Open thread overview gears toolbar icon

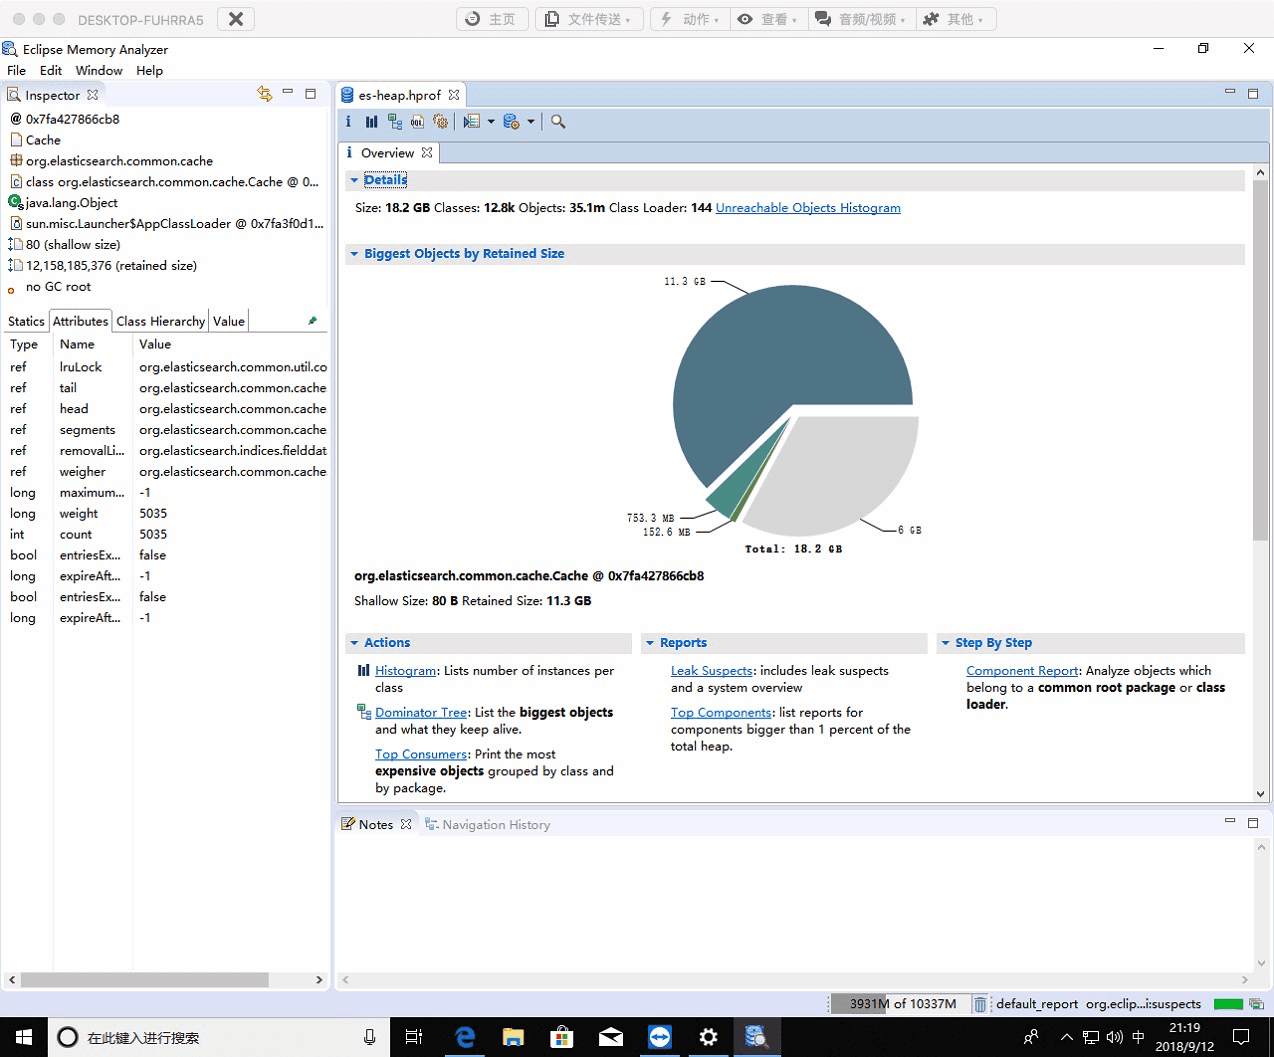pyautogui.click(x=440, y=121)
